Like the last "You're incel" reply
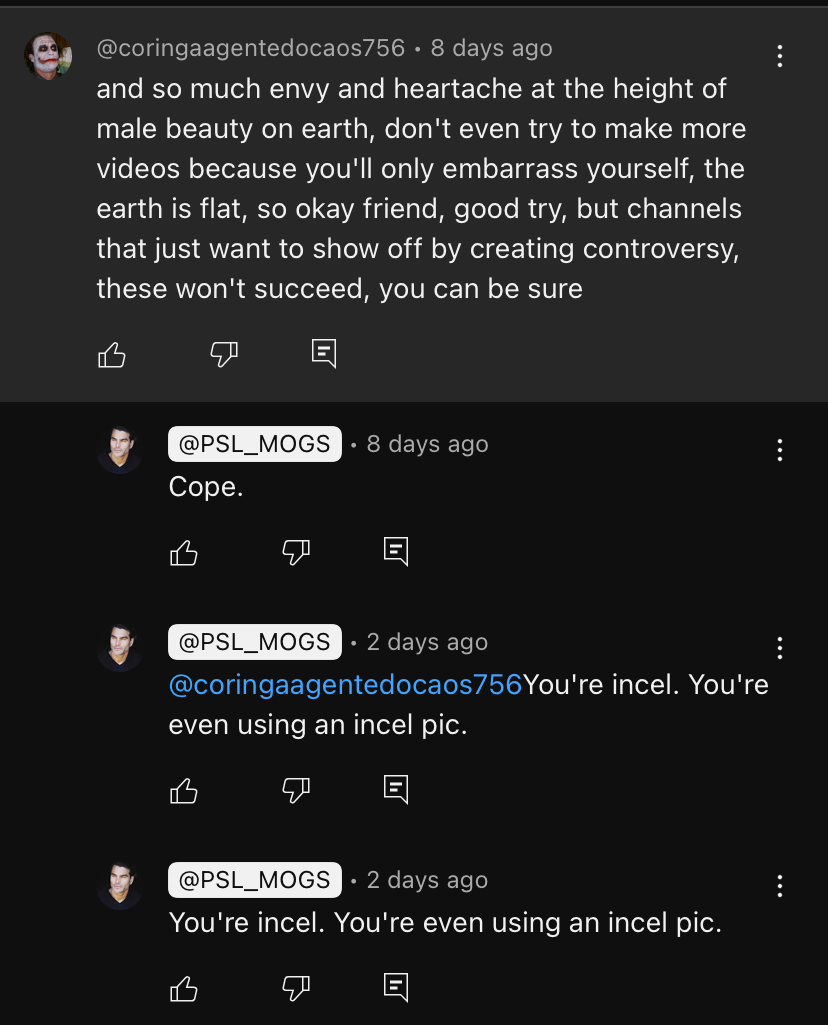This screenshot has width=828, height=1025. tap(184, 989)
